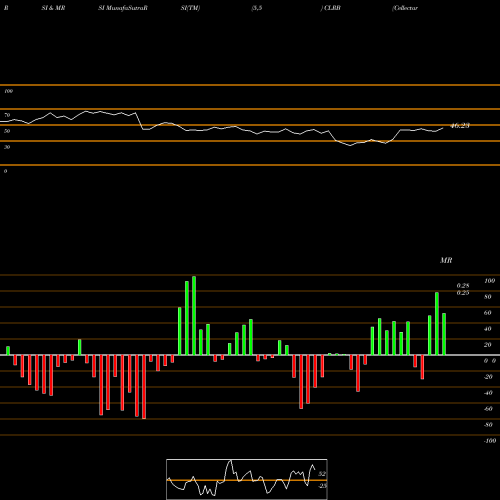Viewport: 500px width, 500px height.
Task: Click the 40 label on MR axis
Action: 487,329
